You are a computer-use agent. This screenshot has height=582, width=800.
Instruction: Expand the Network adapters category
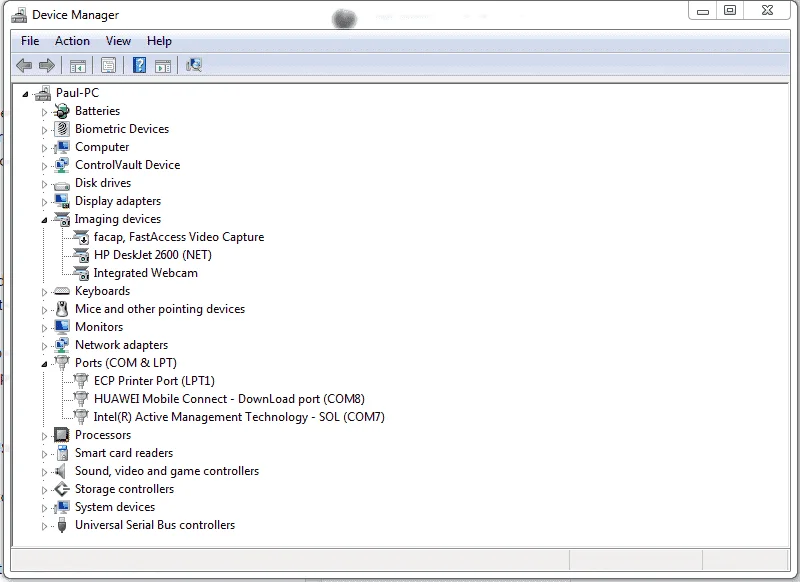click(x=44, y=346)
